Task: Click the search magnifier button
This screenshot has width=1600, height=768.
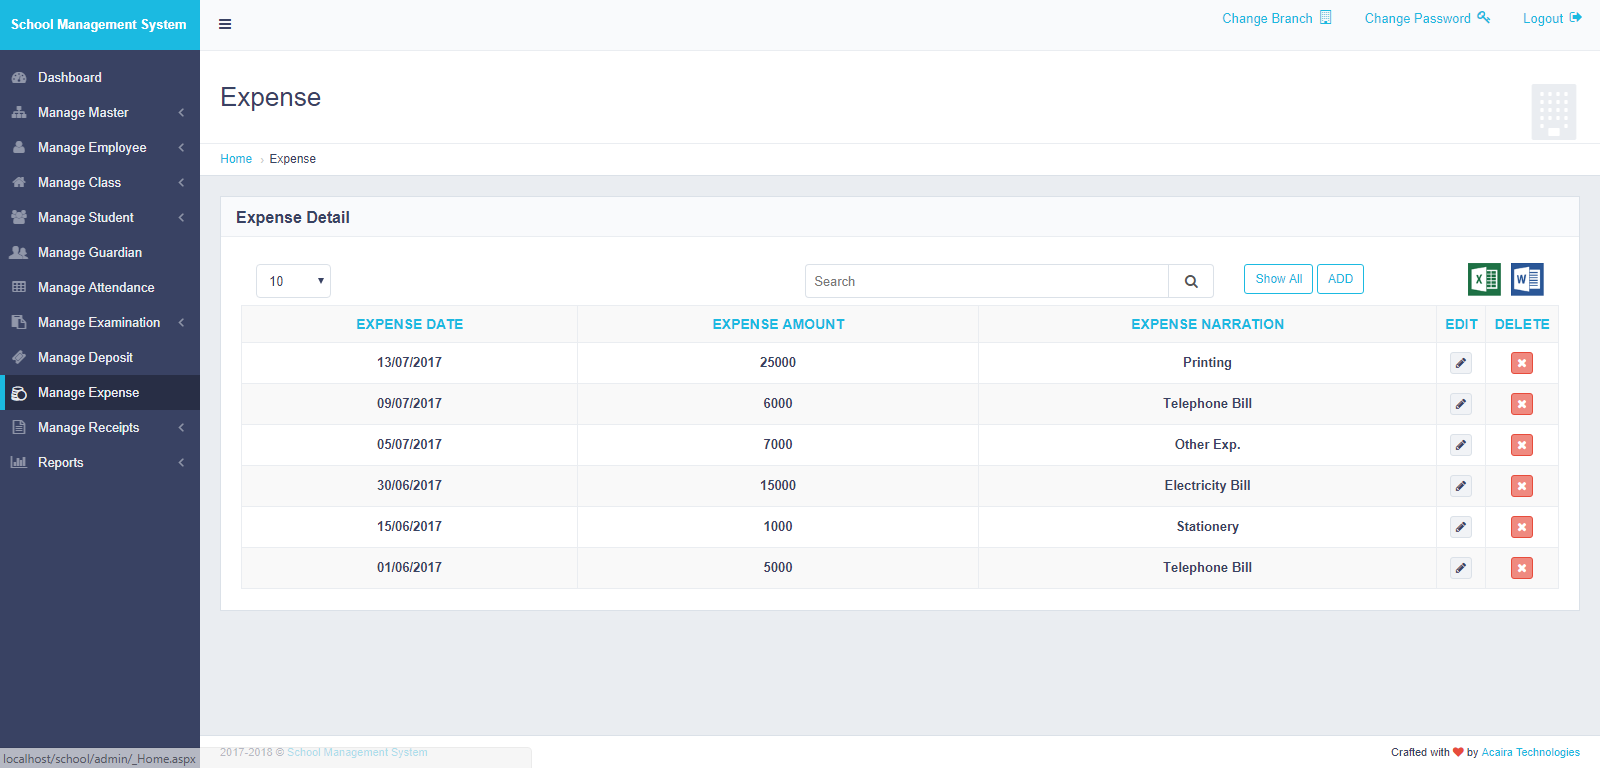Action: (1191, 281)
